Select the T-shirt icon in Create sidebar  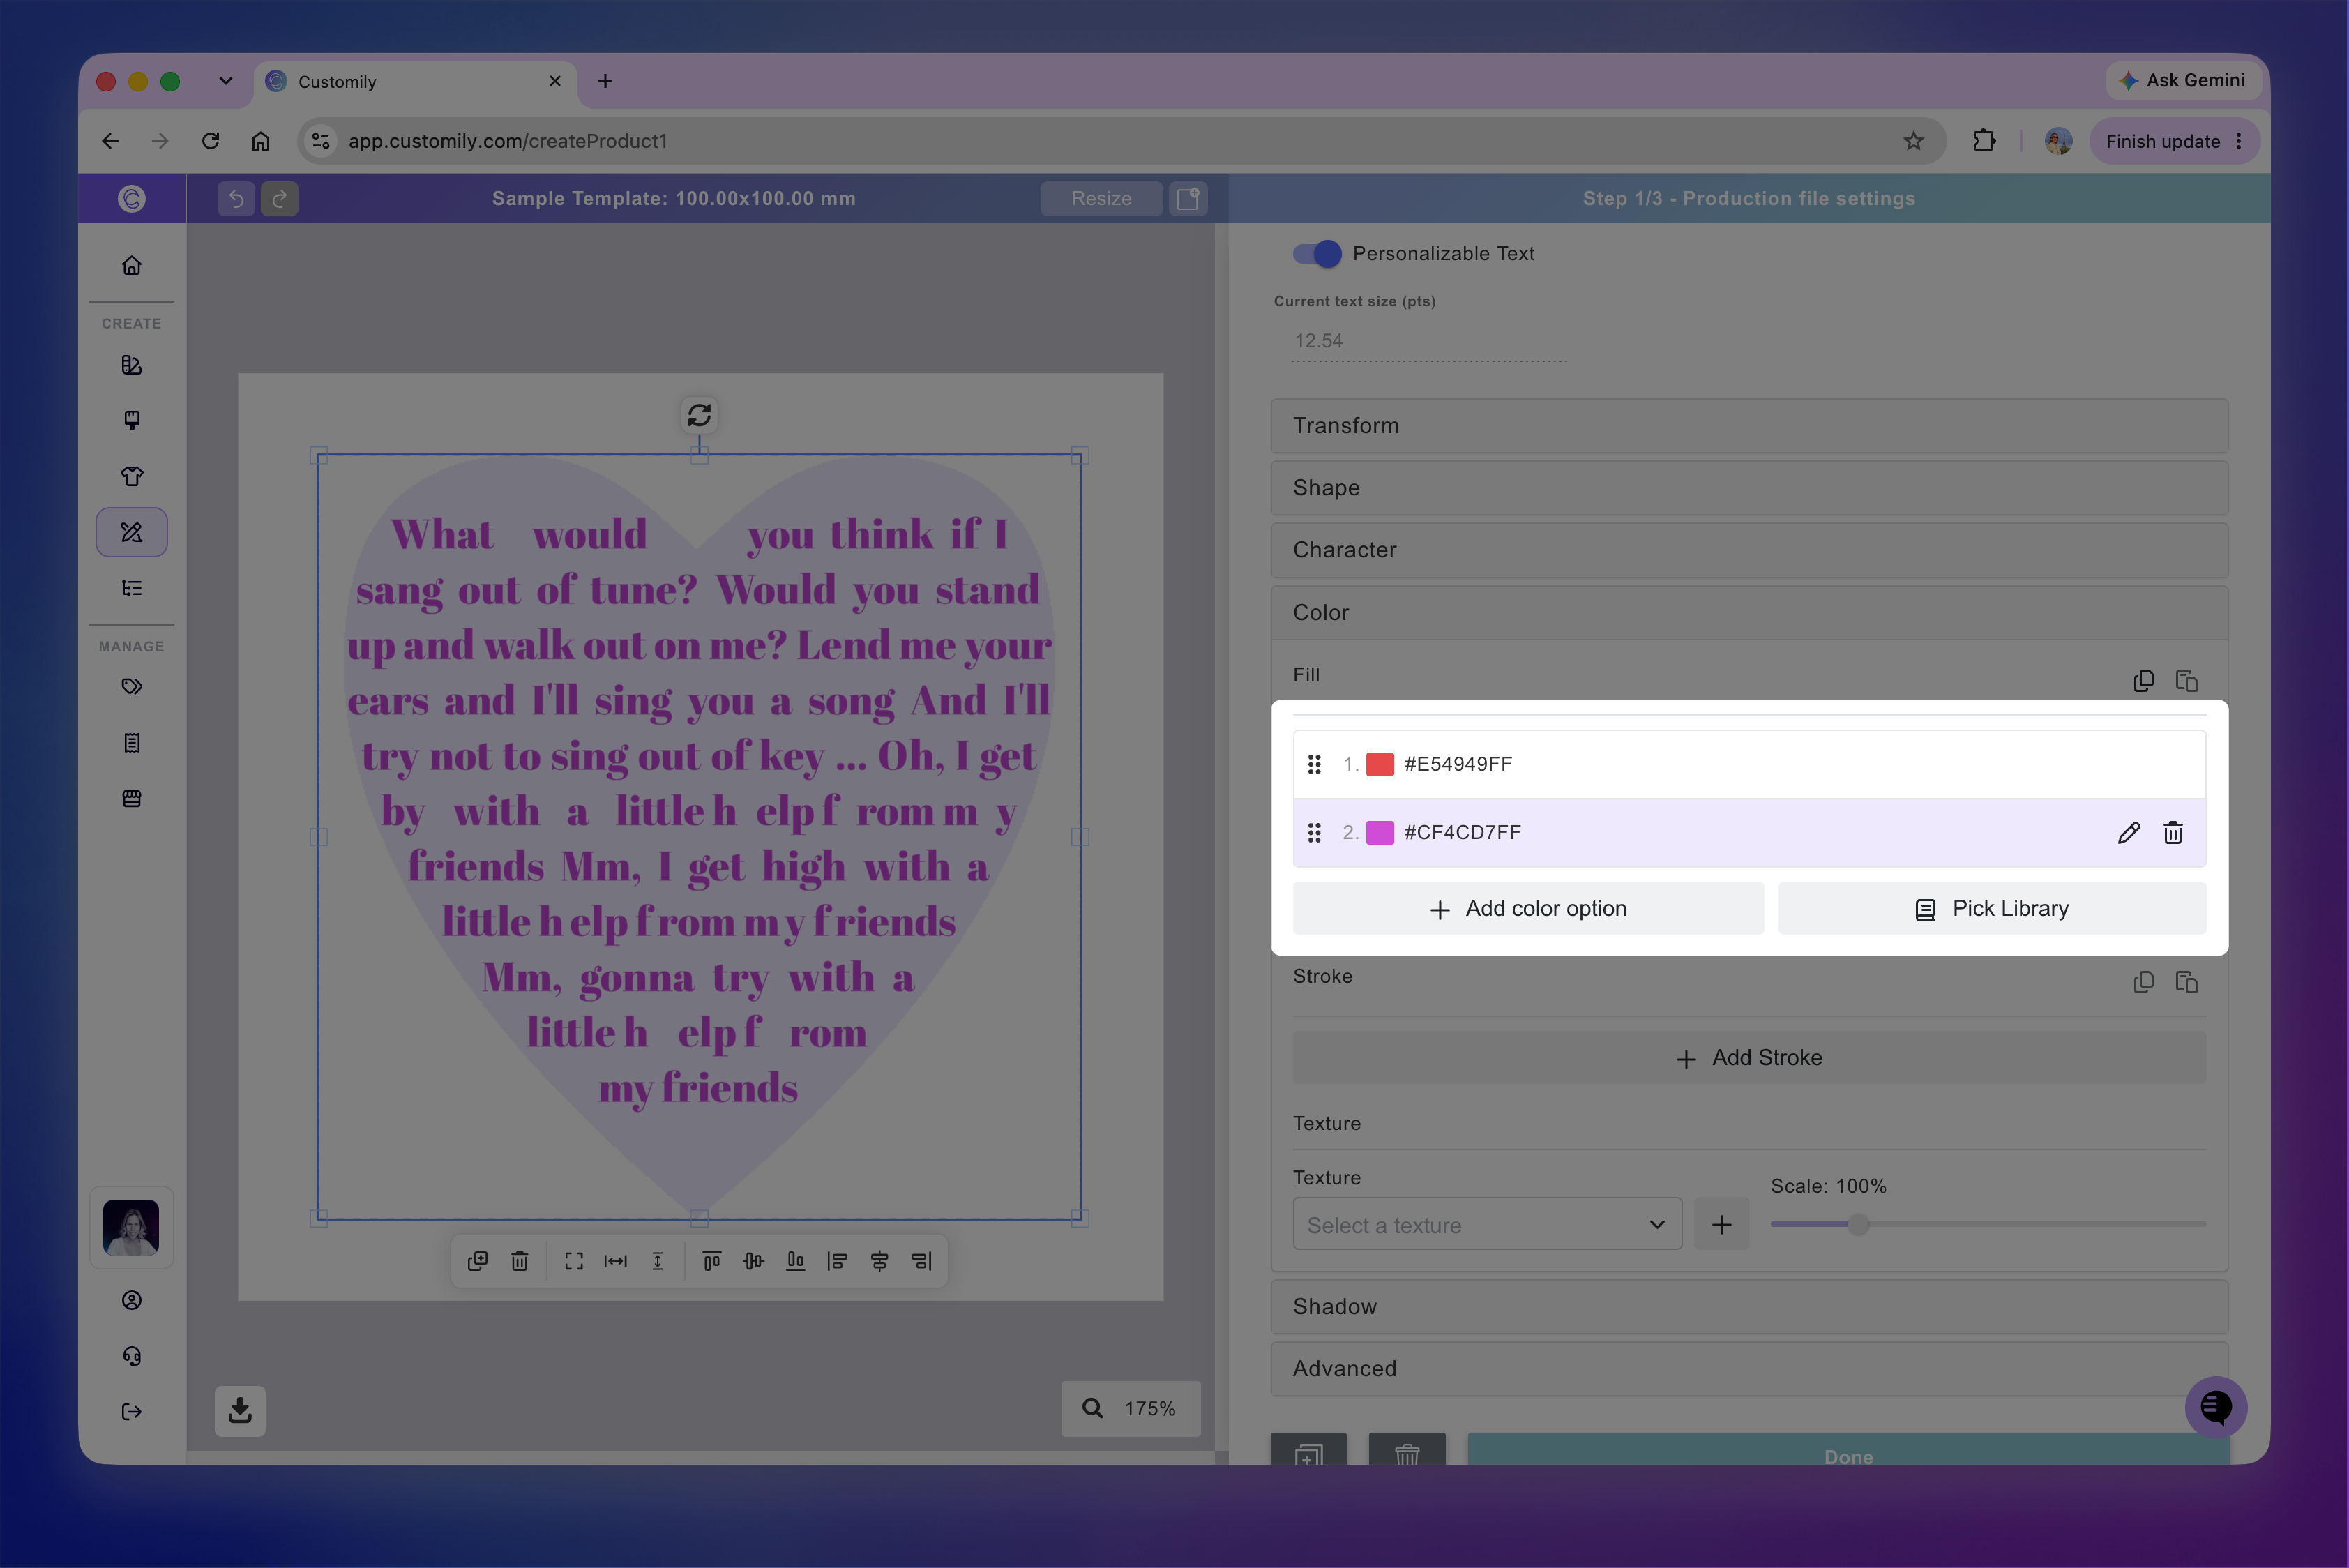(x=132, y=476)
